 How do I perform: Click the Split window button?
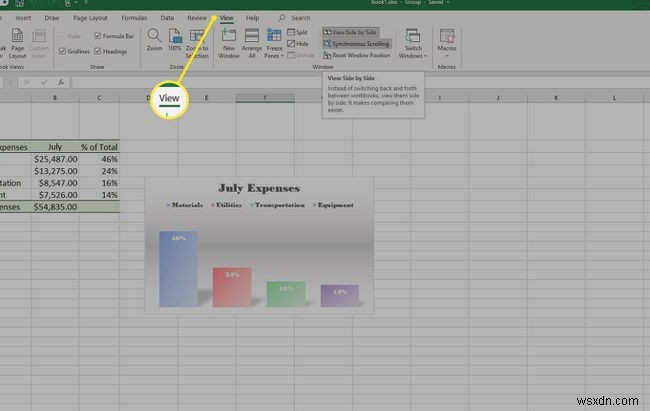pyautogui.click(x=297, y=32)
